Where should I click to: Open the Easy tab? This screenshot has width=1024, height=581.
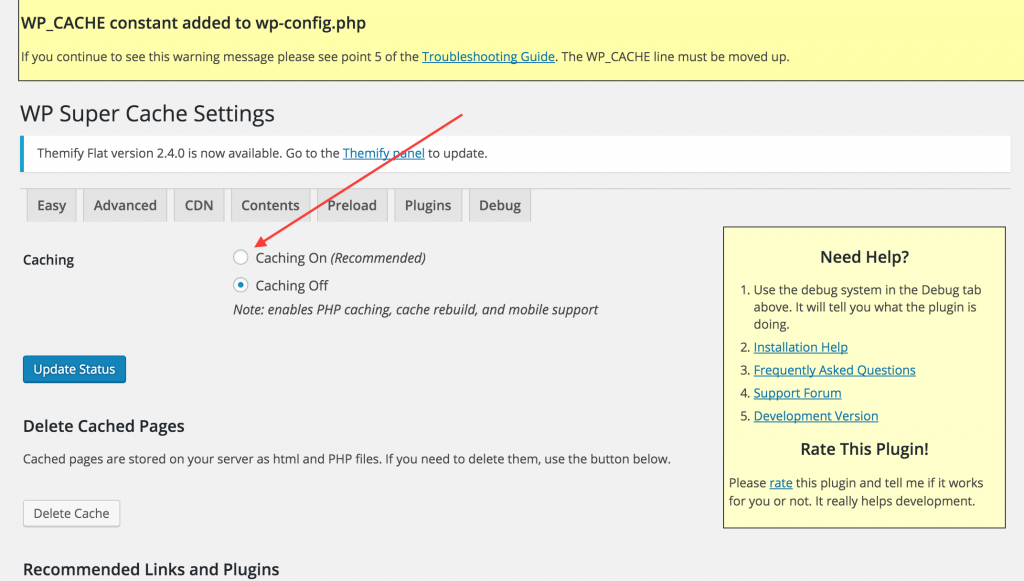tap(52, 206)
